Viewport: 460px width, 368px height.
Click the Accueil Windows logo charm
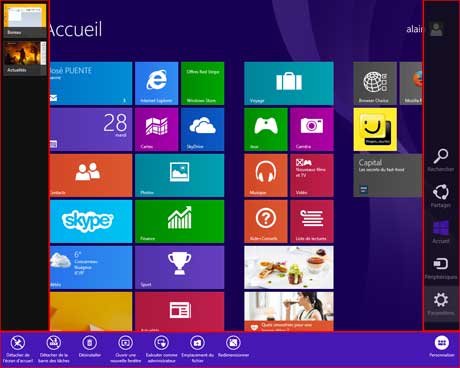coord(441,232)
